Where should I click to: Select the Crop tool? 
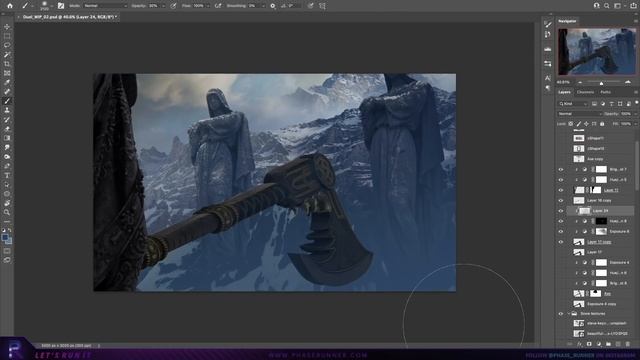tap(7, 64)
